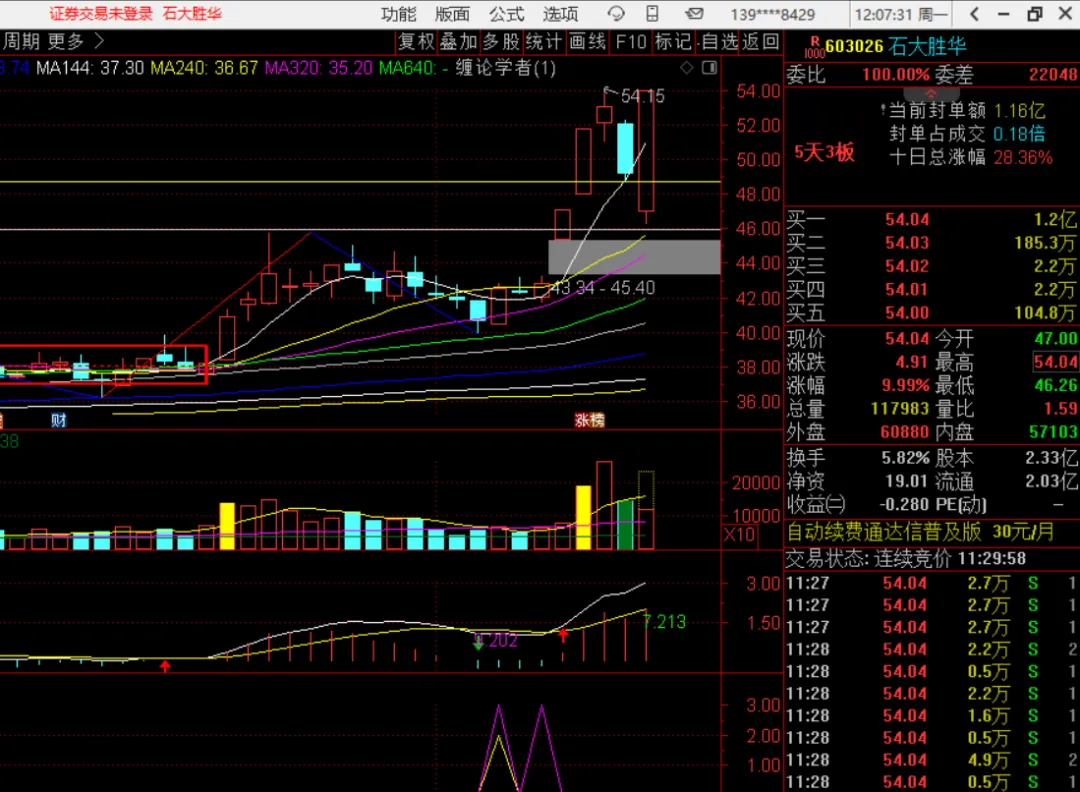
Task: Click the 自动续费通达信普及版 ad link
Action: (x=884, y=532)
